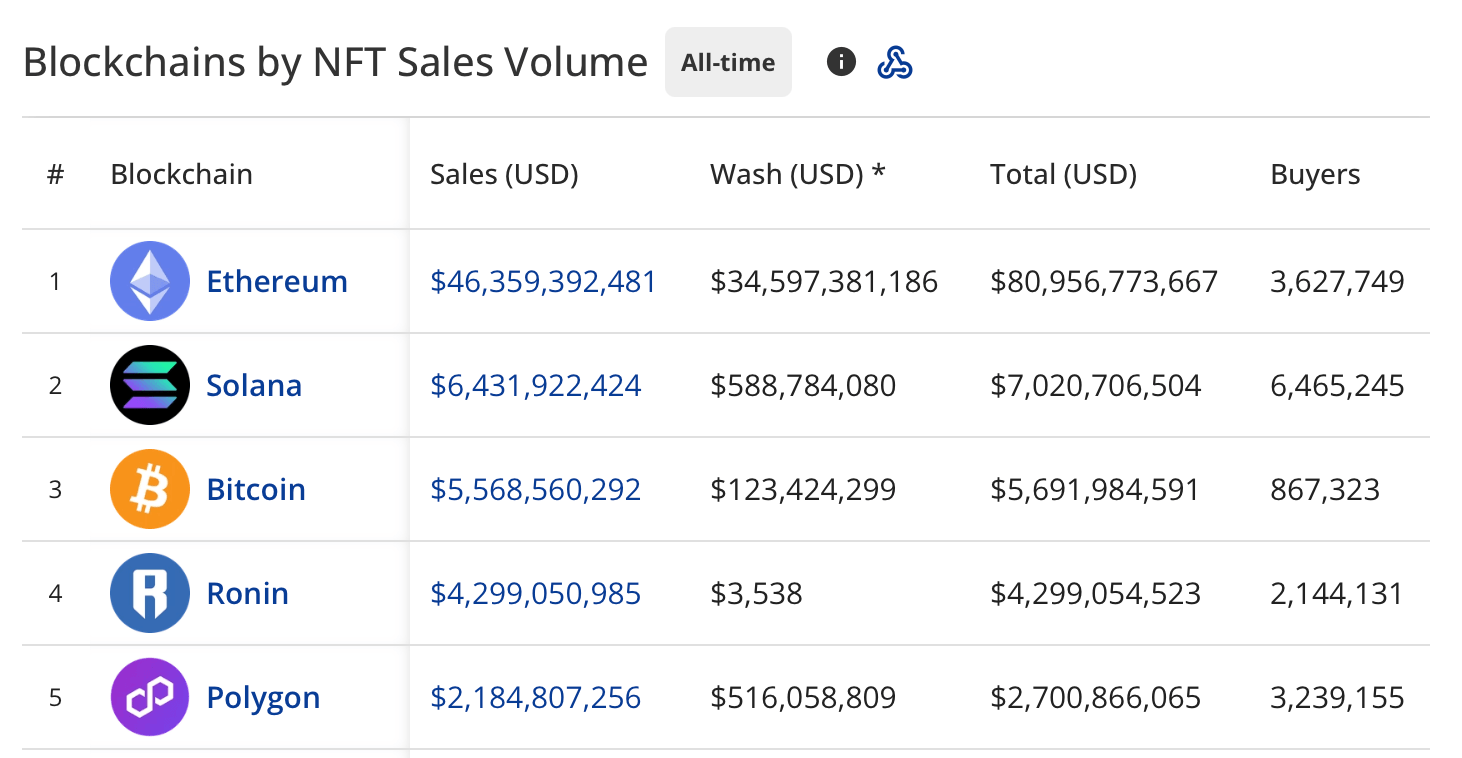This screenshot has width=1462, height=758.
Task: Open Solana sales figure $6,431,922,424
Action: tap(535, 386)
